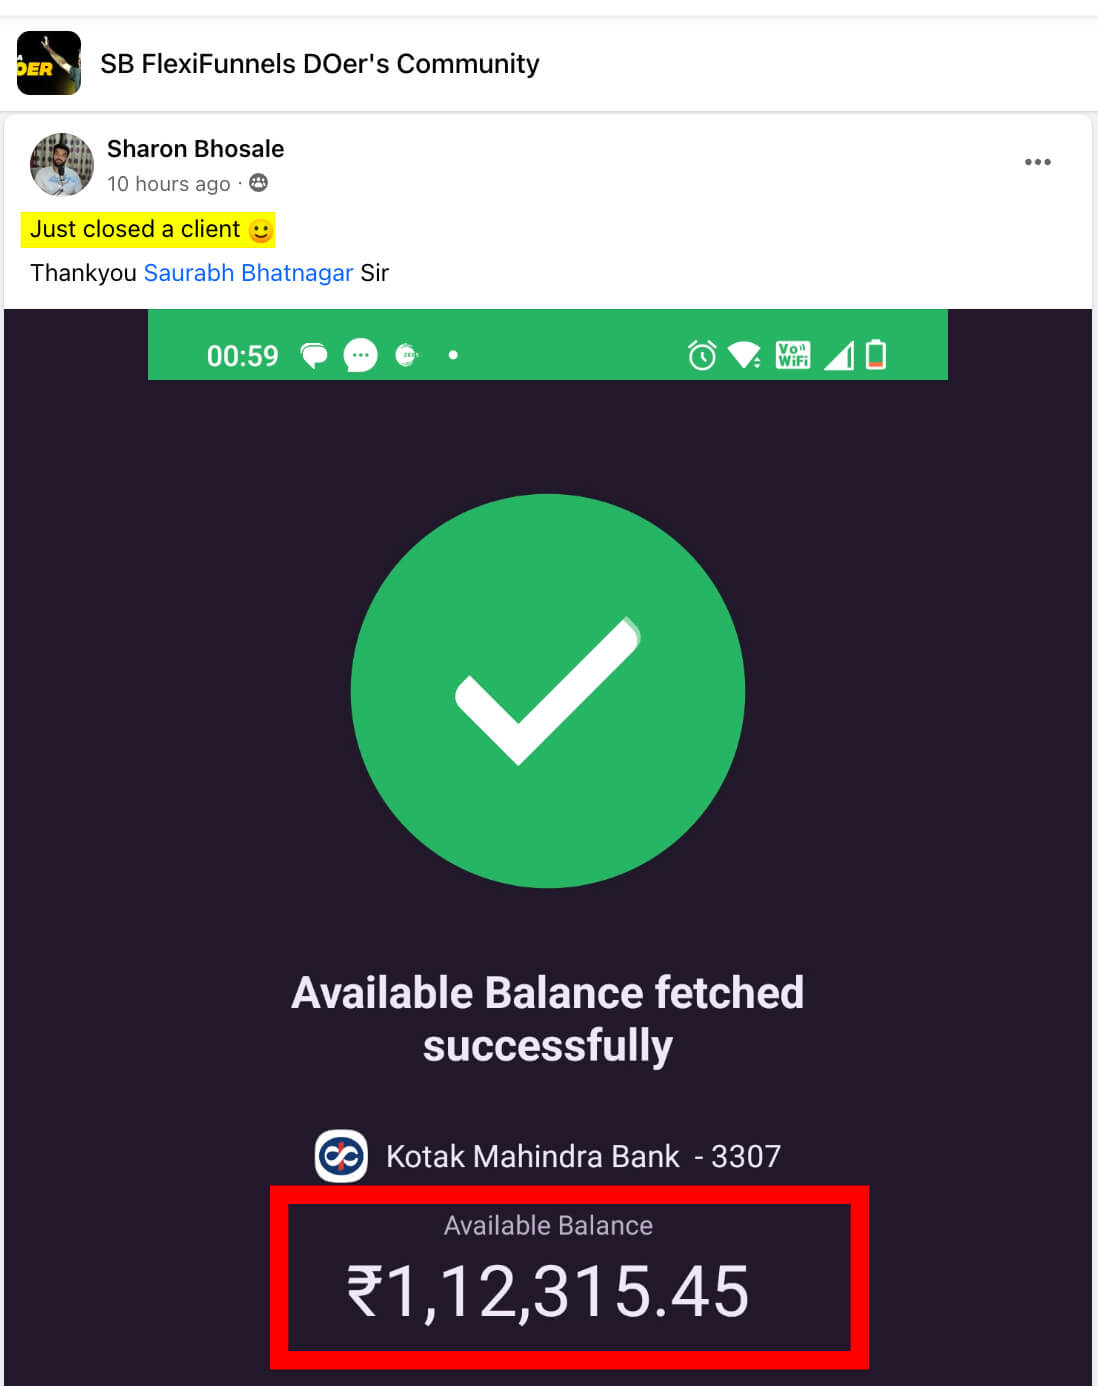Click the Wi-Fi signal icon in screenshot

tap(744, 355)
